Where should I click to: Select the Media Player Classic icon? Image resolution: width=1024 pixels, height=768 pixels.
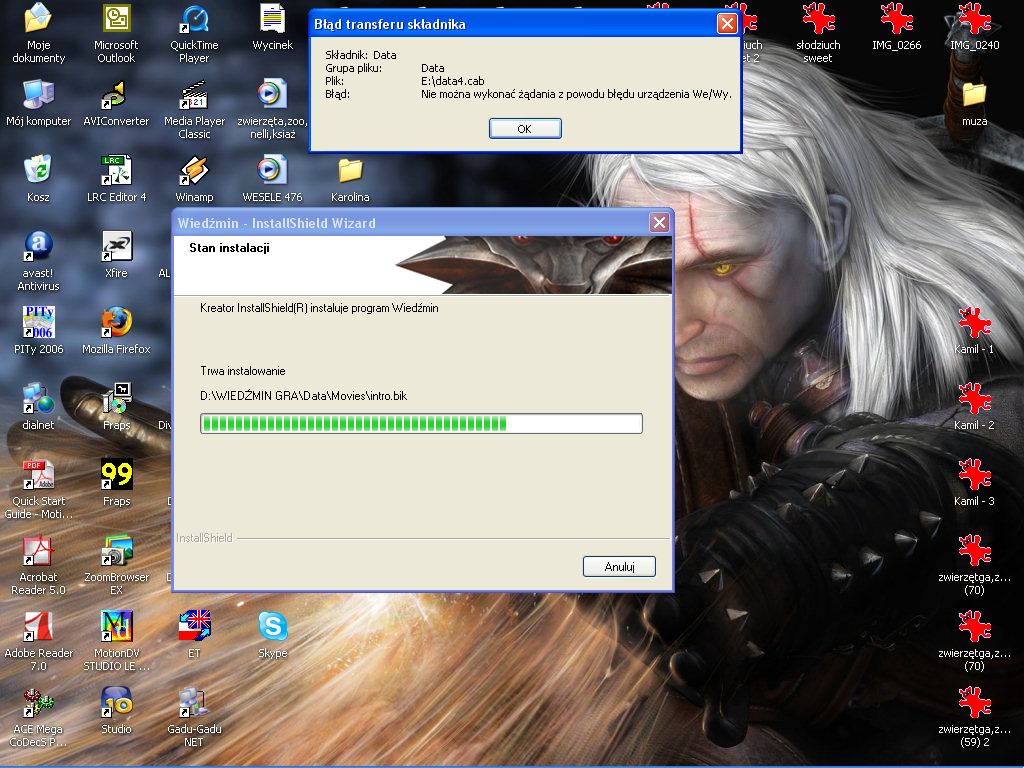194,109
